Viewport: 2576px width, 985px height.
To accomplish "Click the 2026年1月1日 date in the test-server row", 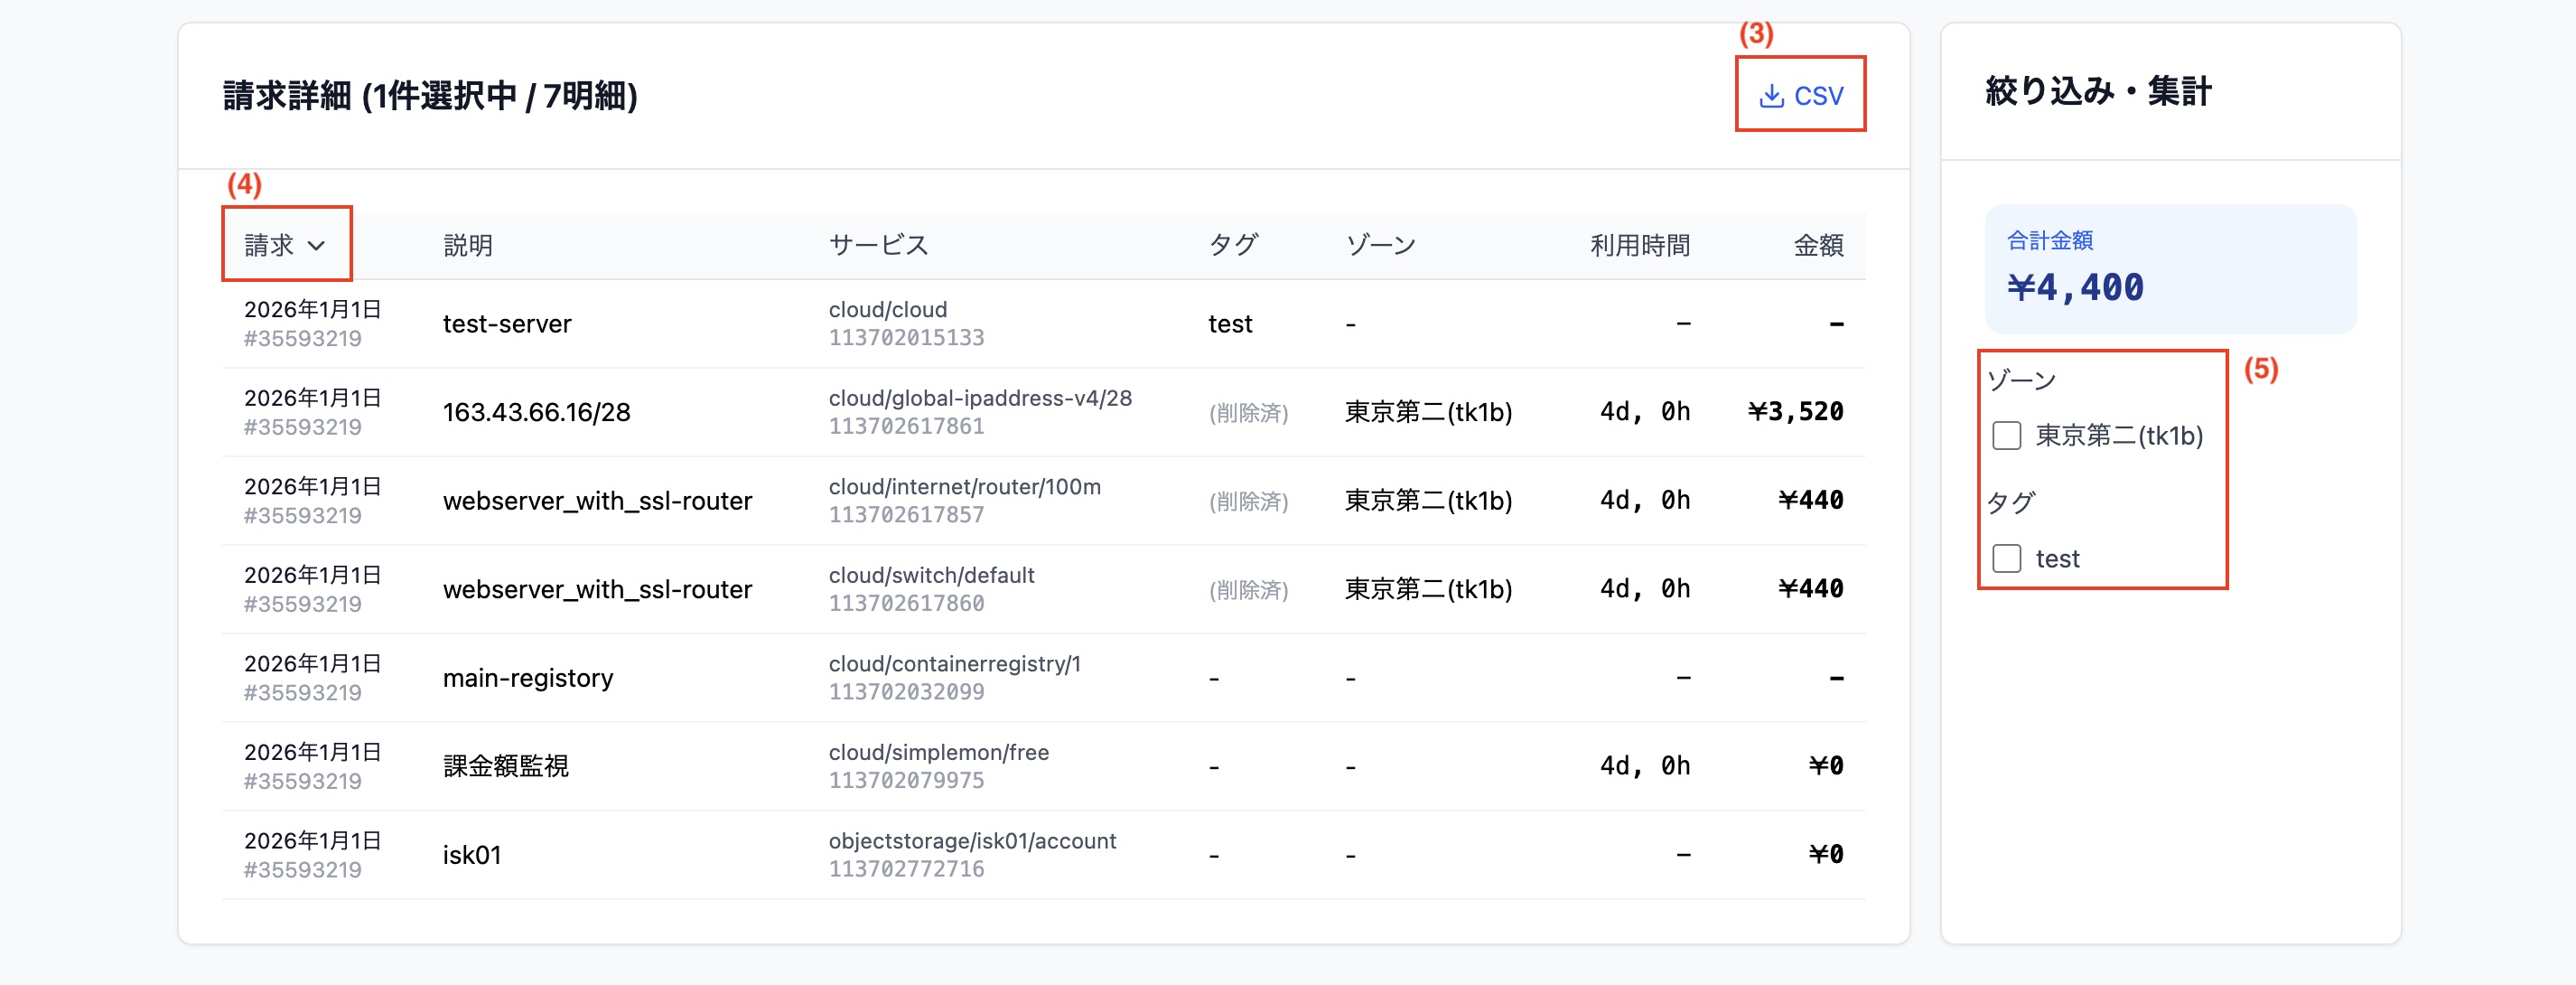I will coord(312,310).
